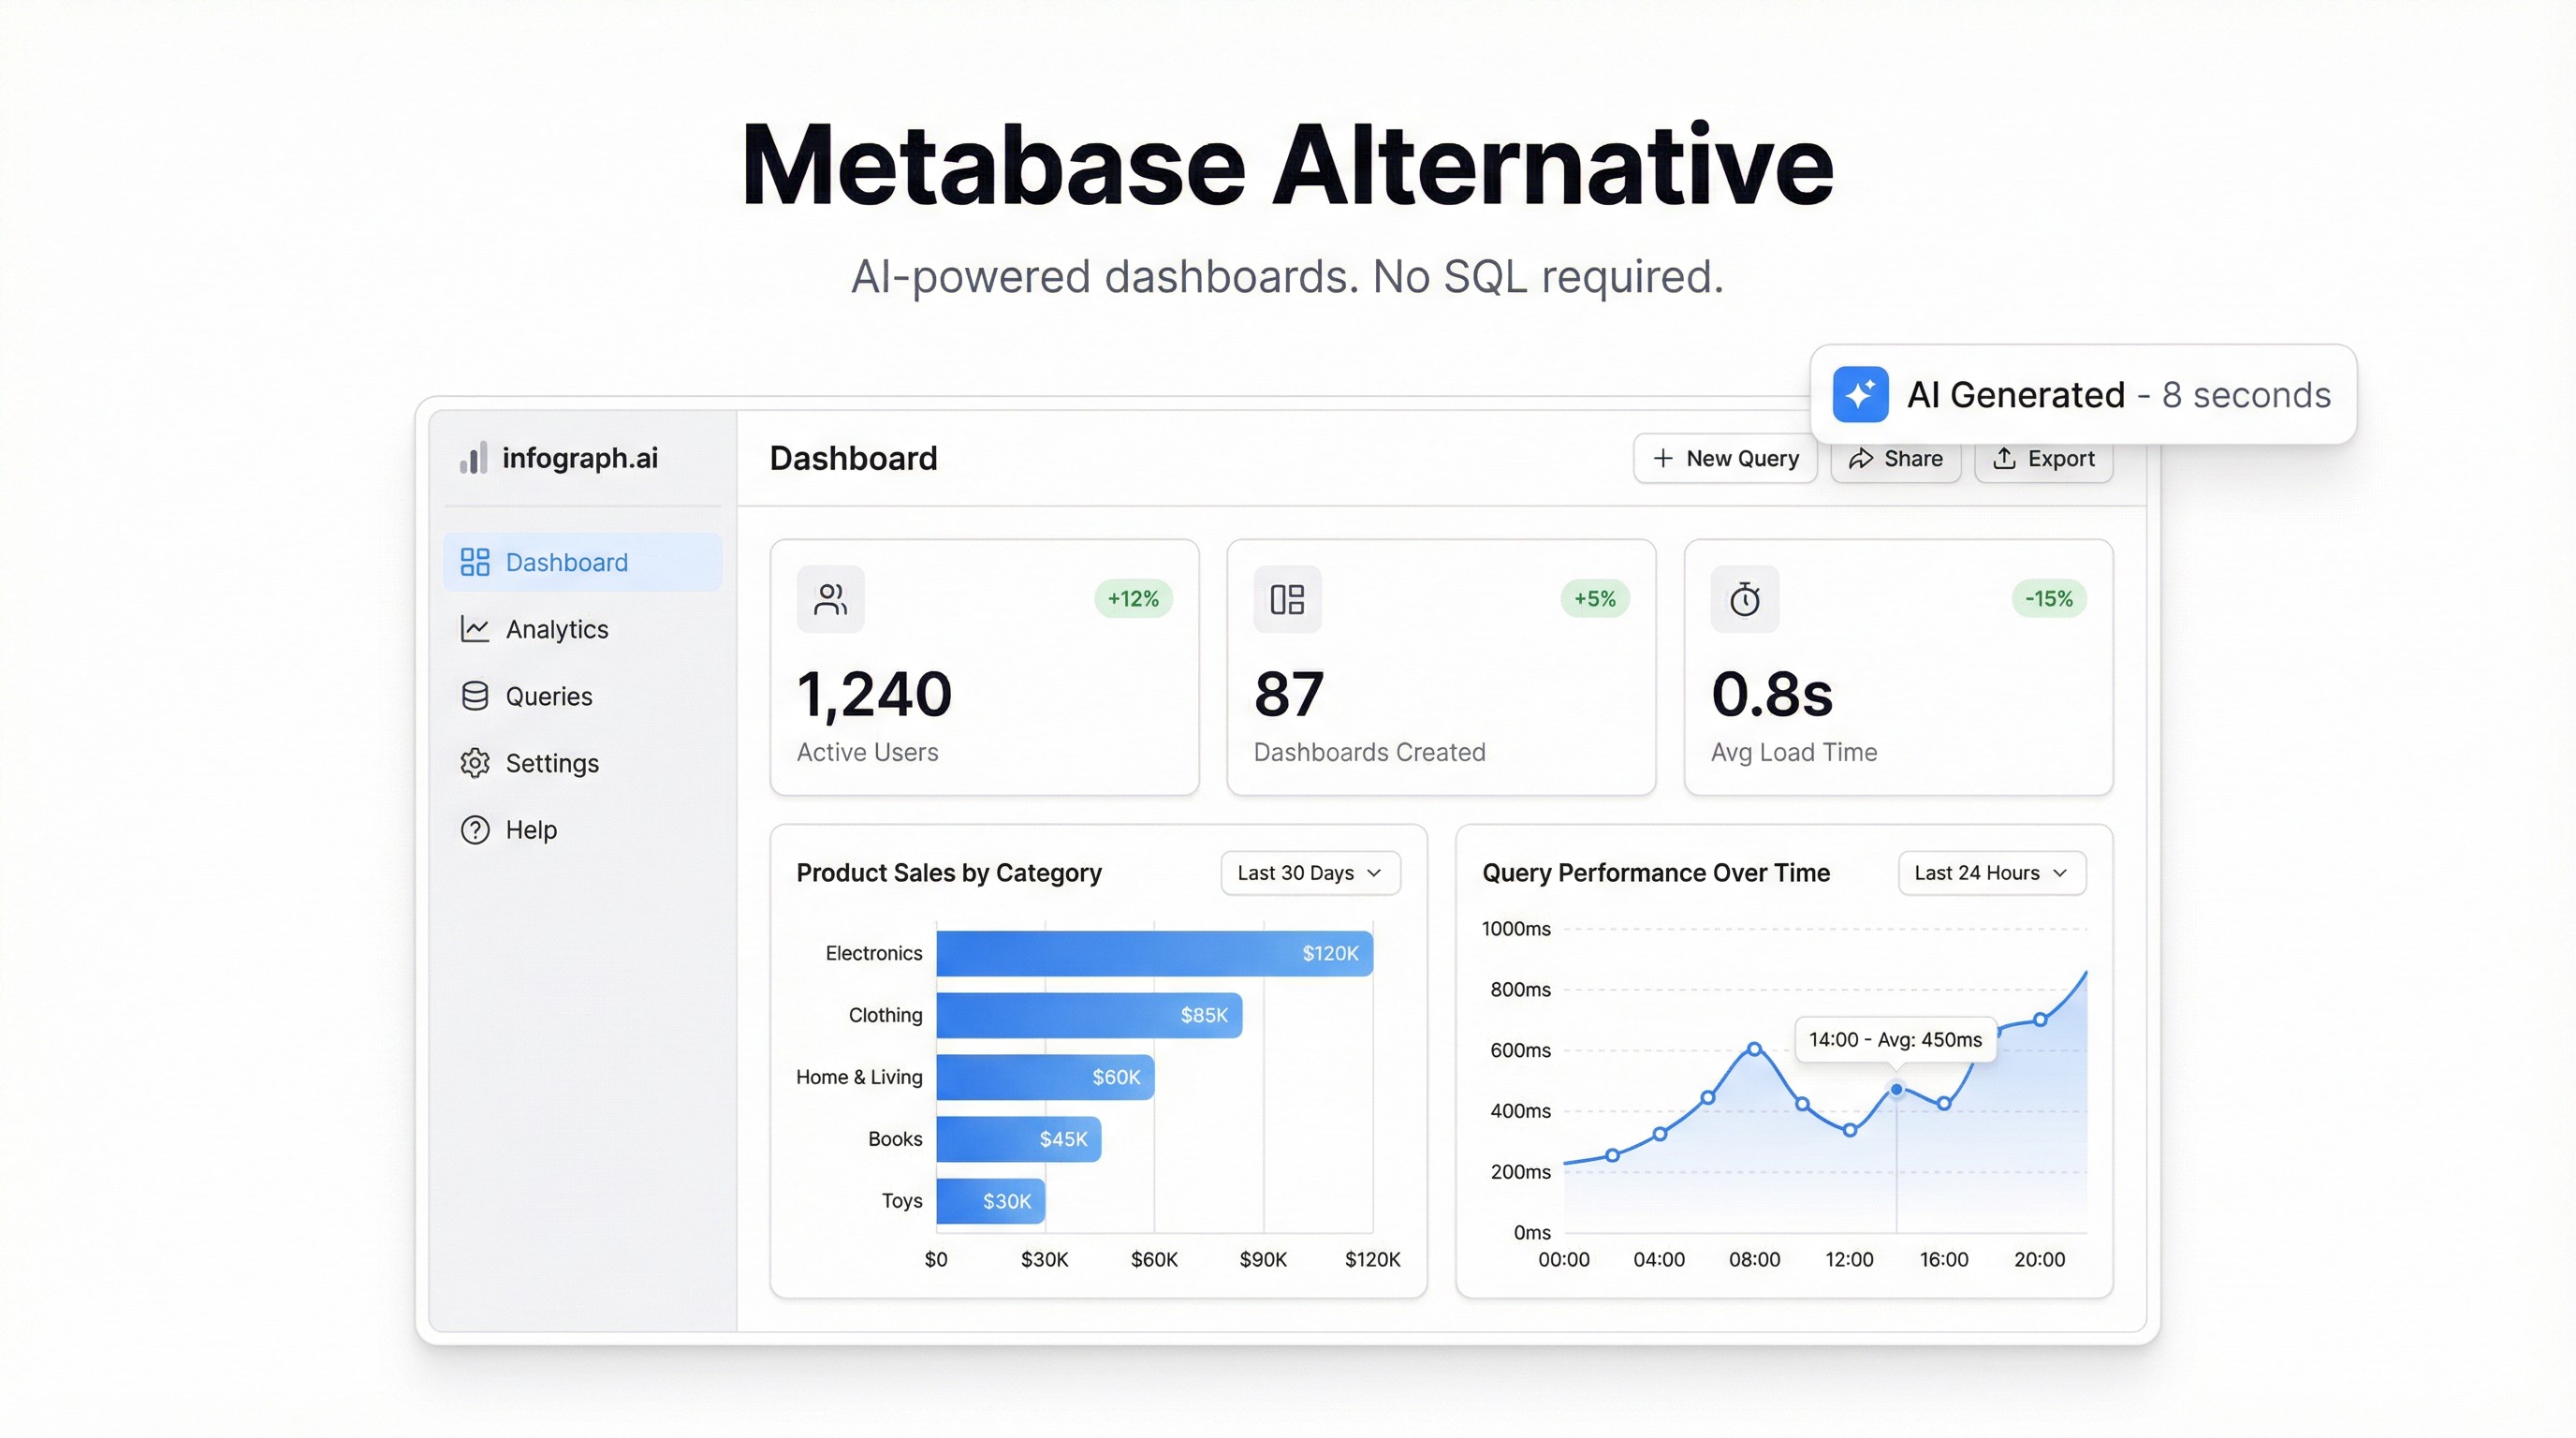
Task: Click the Electronics $120K bar
Action: click(x=1150, y=953)
